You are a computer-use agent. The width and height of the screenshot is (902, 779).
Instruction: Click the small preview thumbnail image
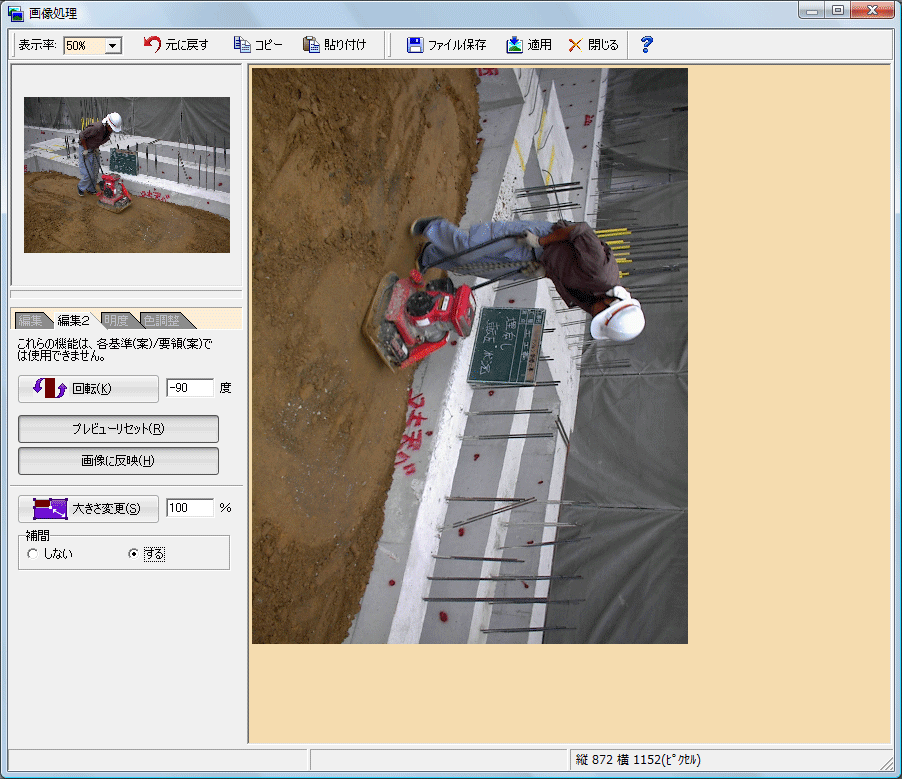(x=127, y=175)
